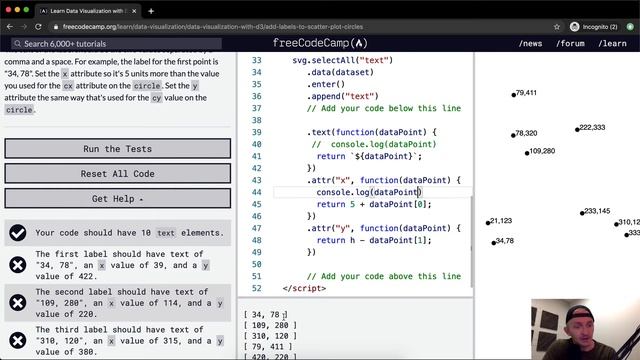Screen dimensions: 640x360
Task: Click the svg.selectAll("text") line
Action: (342, 60)
